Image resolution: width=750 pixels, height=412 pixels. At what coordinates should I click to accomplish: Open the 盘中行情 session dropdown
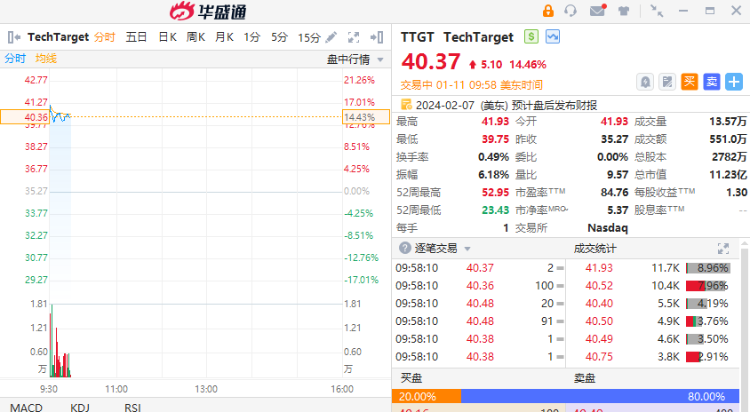point(355,59)
